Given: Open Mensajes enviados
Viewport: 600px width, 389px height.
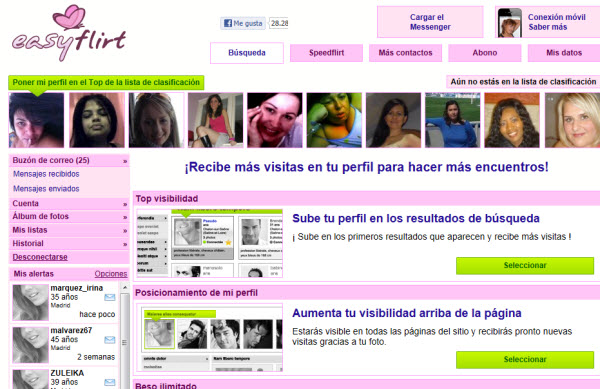Looking at the screenshot, I should (x=46, y=189).
